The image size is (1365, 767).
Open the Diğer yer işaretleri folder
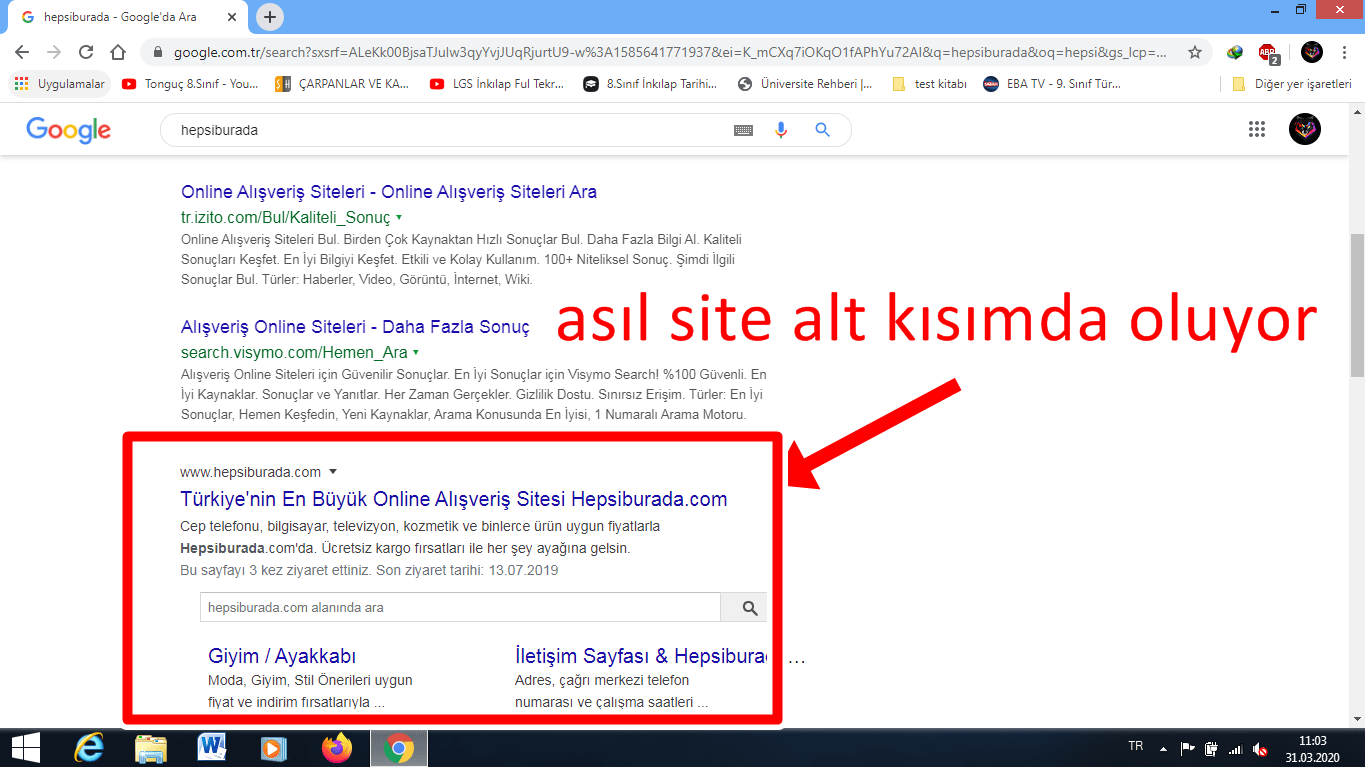coord(1292,84)
